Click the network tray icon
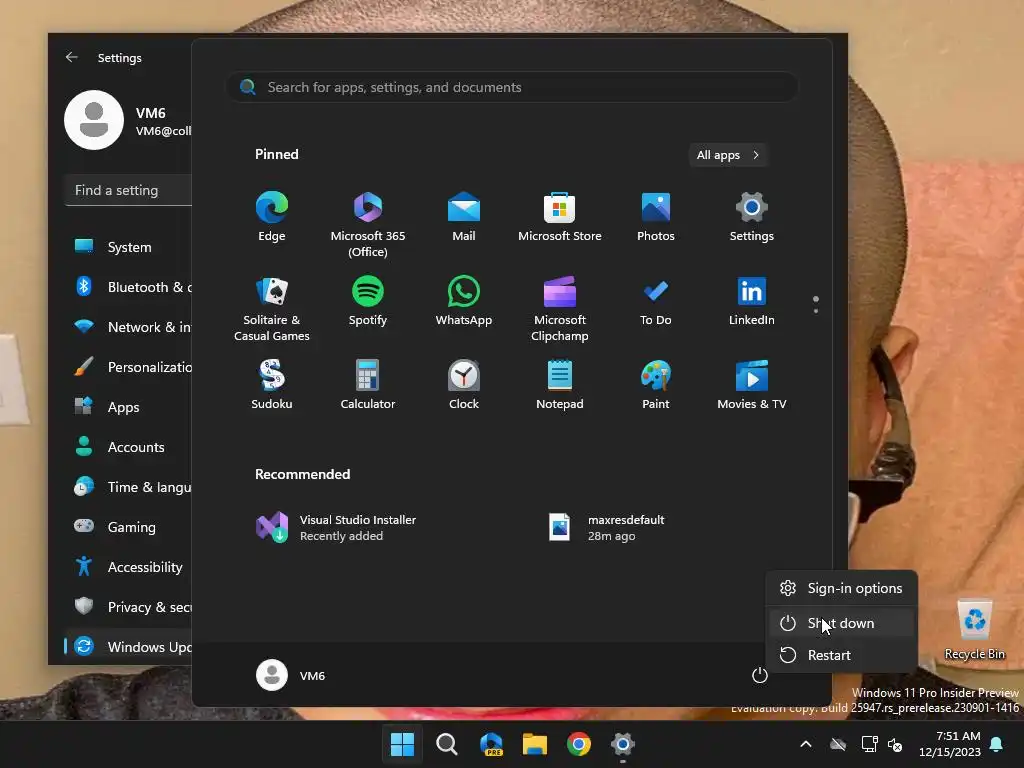Screen dimensions: 1024x768 (x=869, y=744)
